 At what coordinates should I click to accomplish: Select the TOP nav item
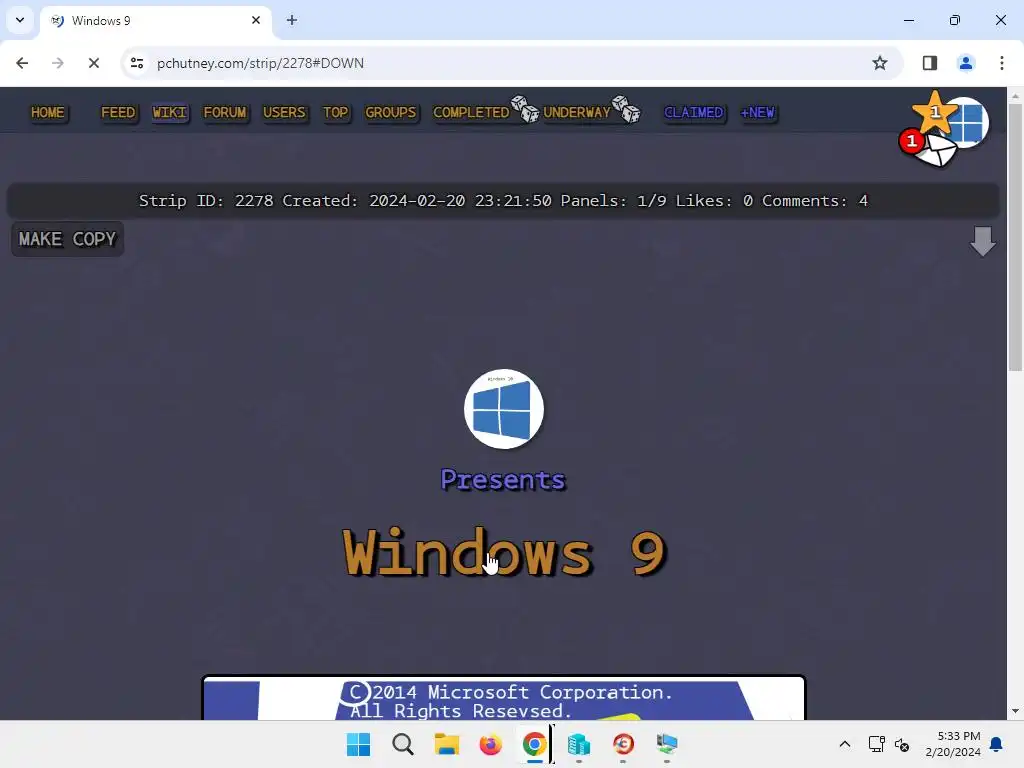[336, 112]
